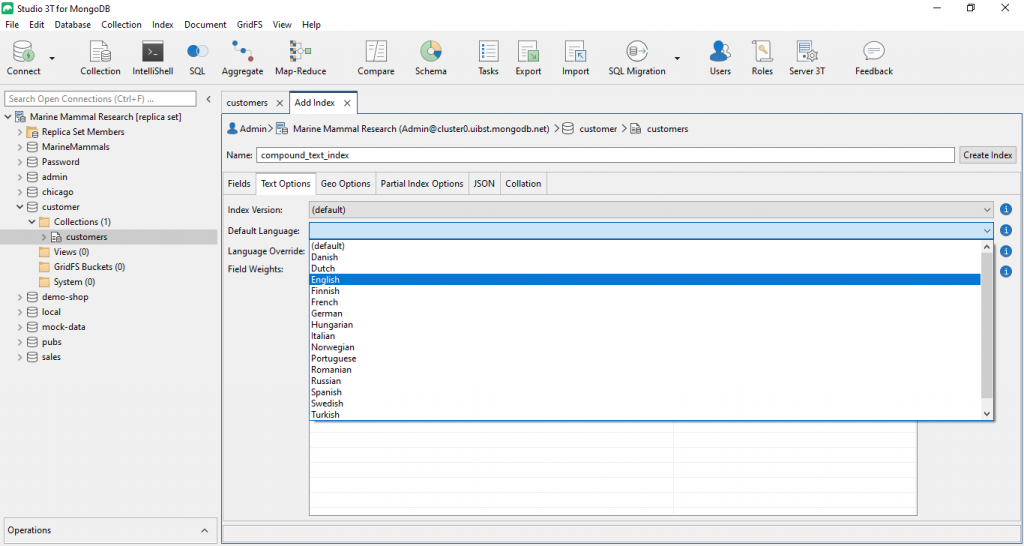Expand the Operations panel

pyautogui.click(x=204, y=530)
